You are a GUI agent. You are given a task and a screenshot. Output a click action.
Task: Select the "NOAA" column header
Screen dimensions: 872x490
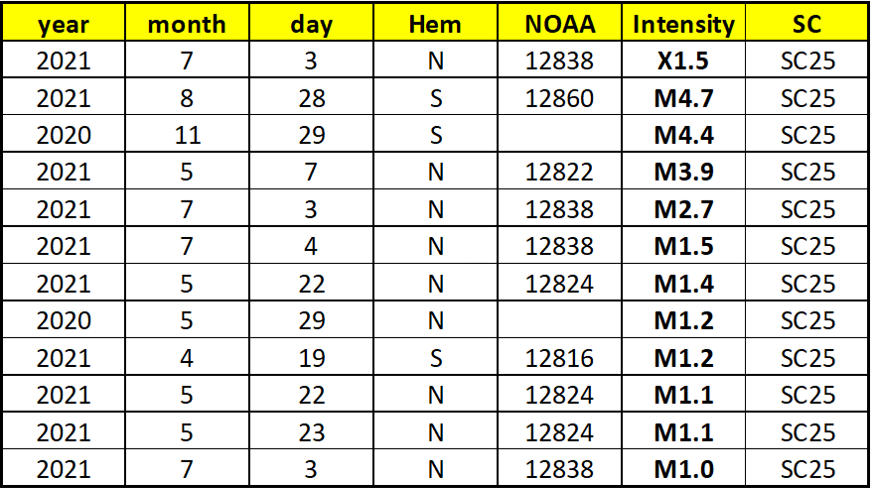559,24
